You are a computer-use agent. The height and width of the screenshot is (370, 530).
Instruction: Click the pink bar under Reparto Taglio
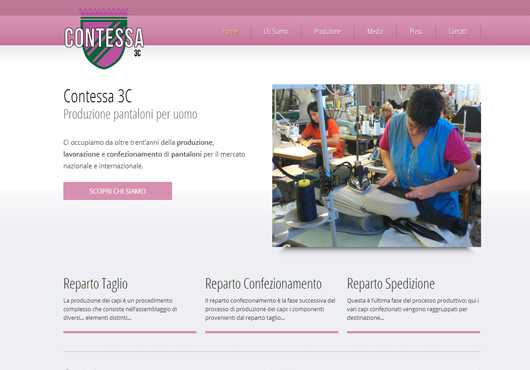coord(130,332)
